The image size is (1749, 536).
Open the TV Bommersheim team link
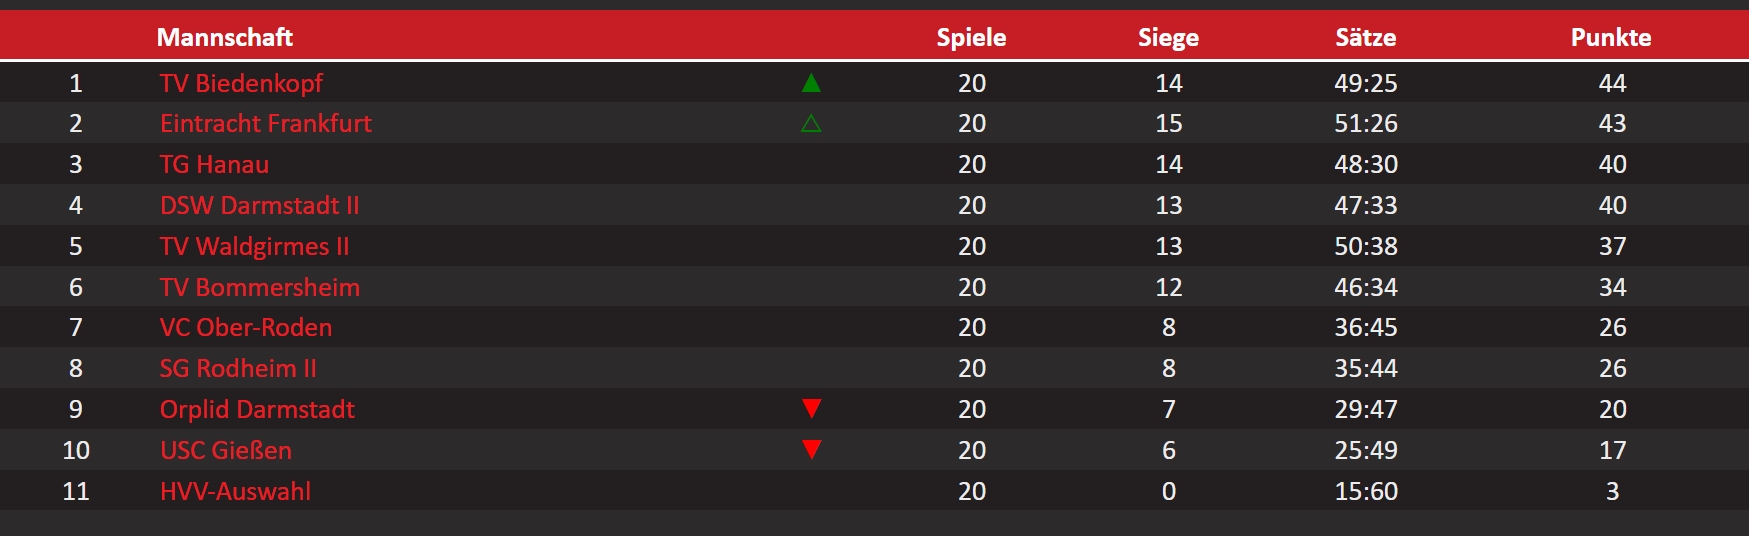260,287
